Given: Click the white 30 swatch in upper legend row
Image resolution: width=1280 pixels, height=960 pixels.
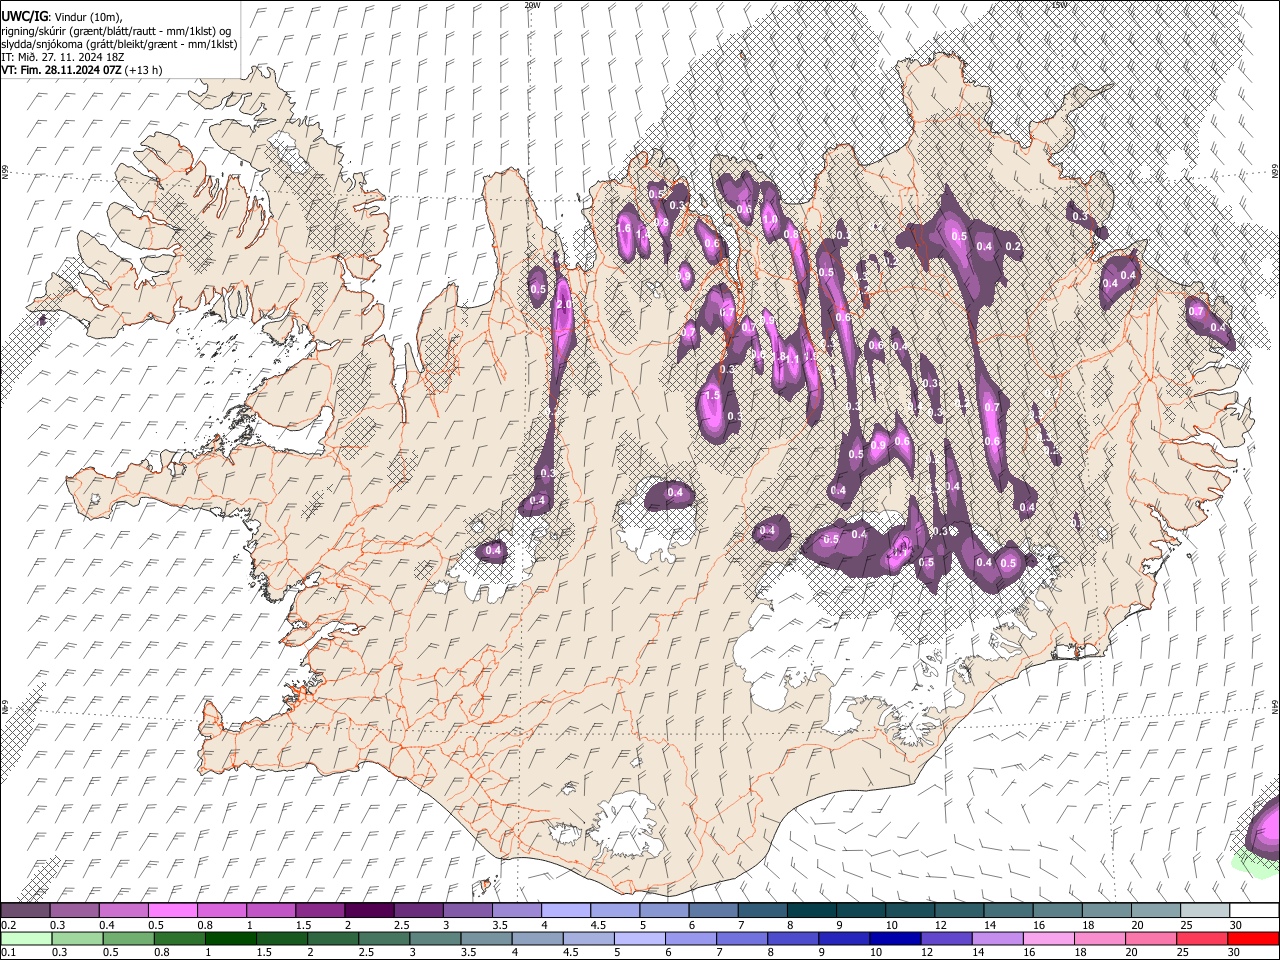Looking at the screenshot, I should [1252, 911].
